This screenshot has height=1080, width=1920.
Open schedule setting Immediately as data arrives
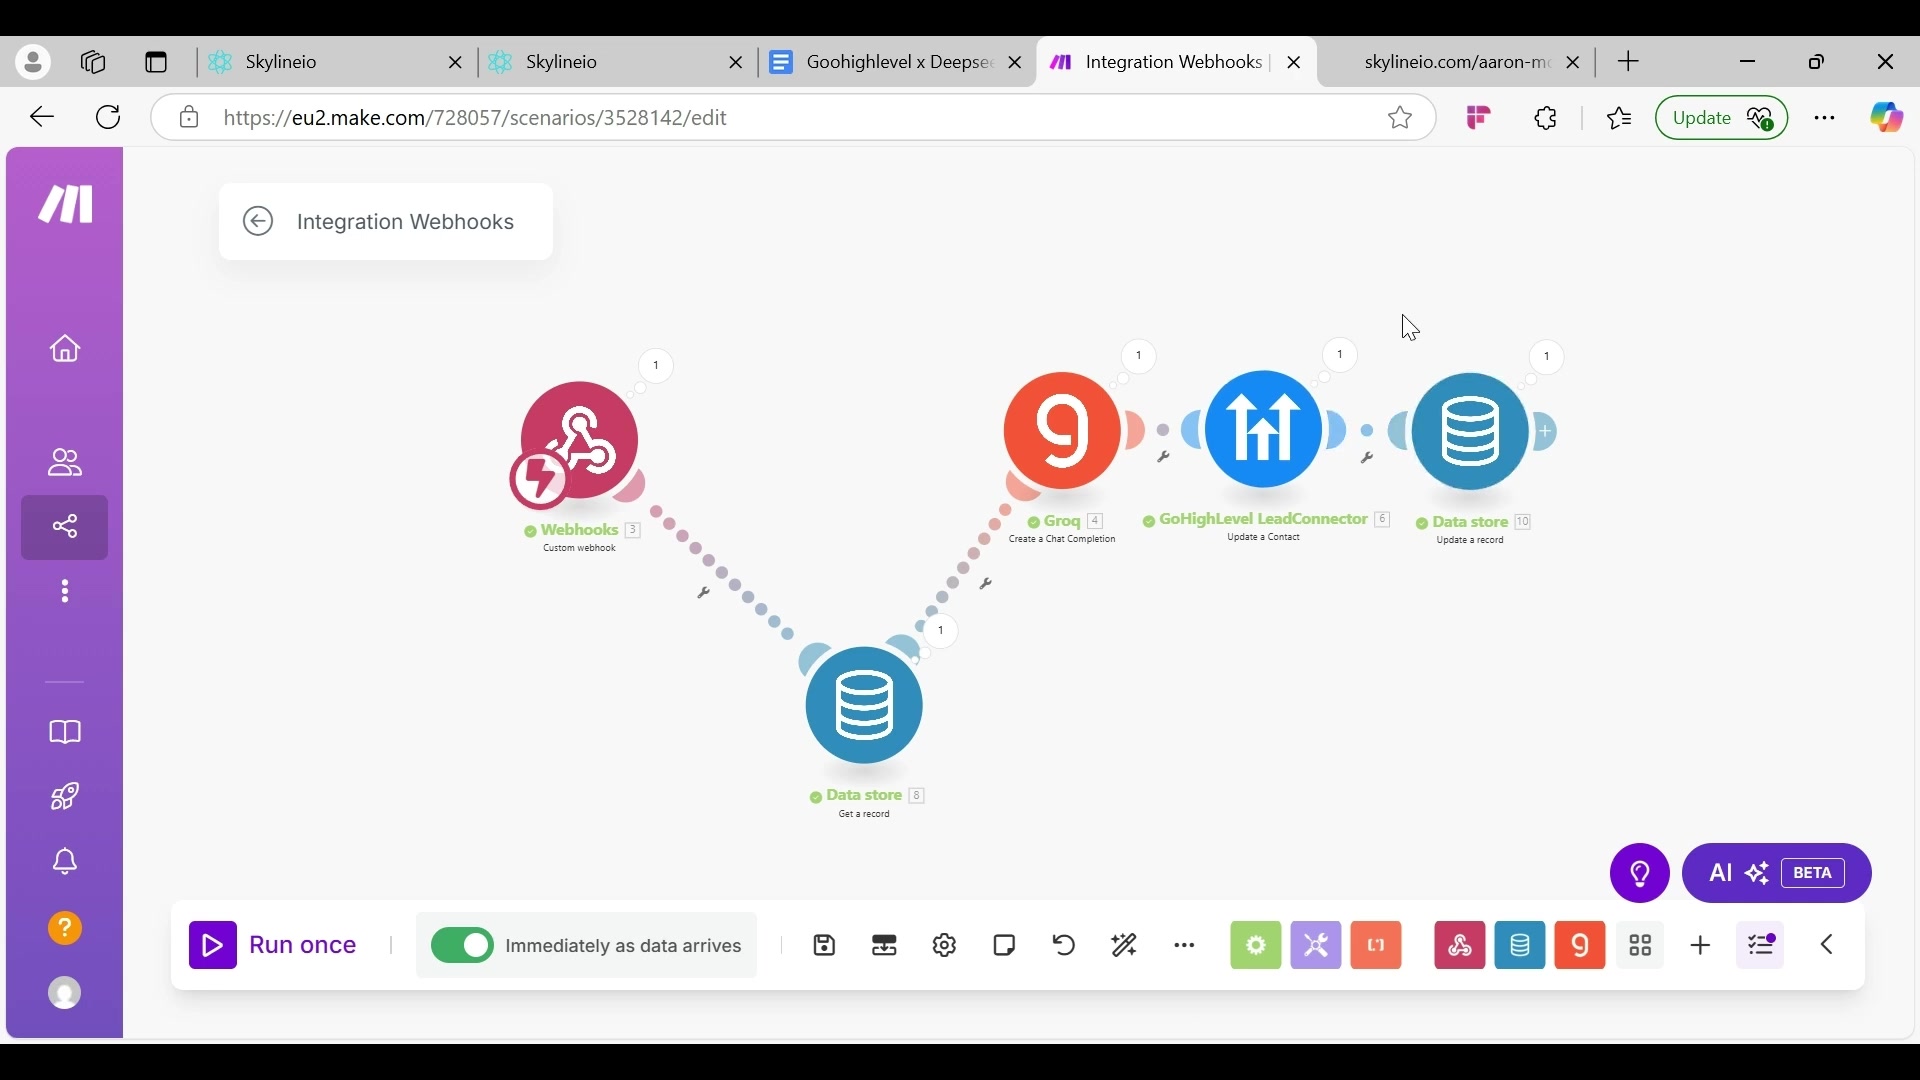click(x=625, y=946)
